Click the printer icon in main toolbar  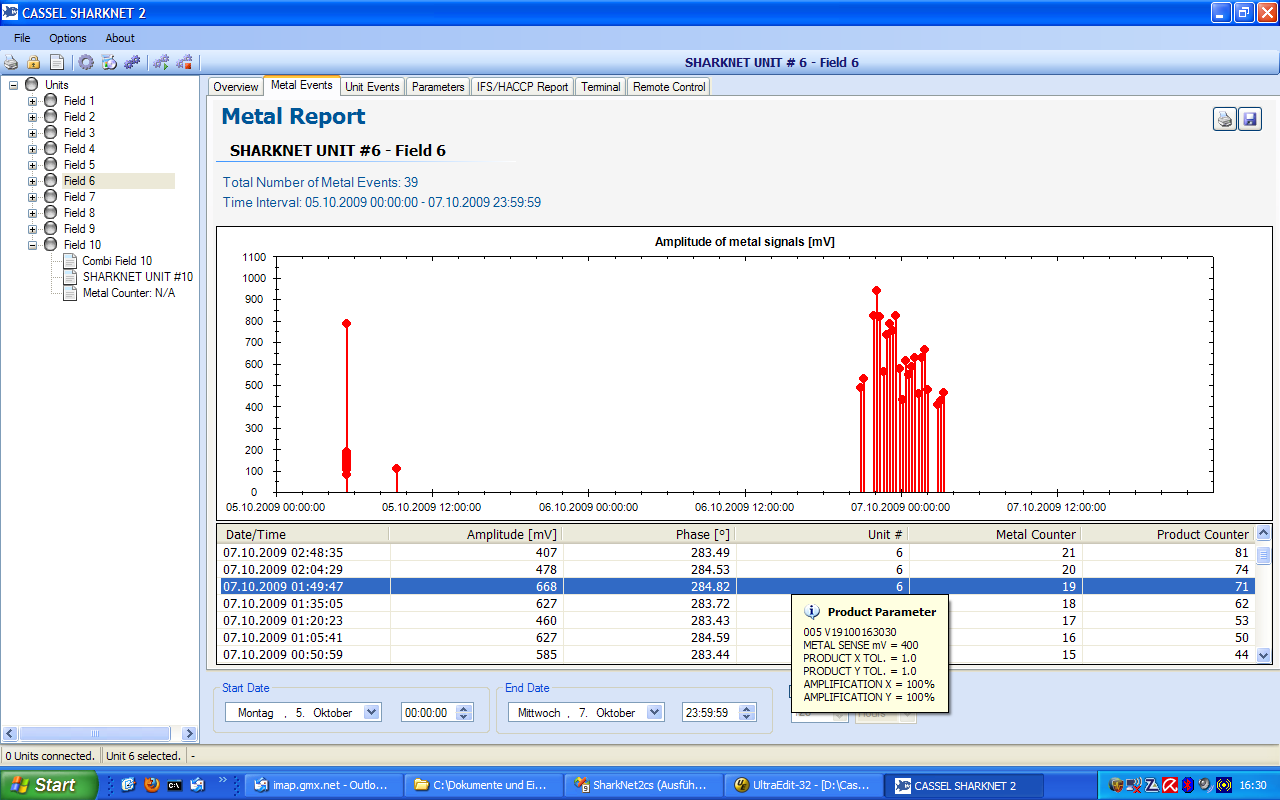pos(11,62)
